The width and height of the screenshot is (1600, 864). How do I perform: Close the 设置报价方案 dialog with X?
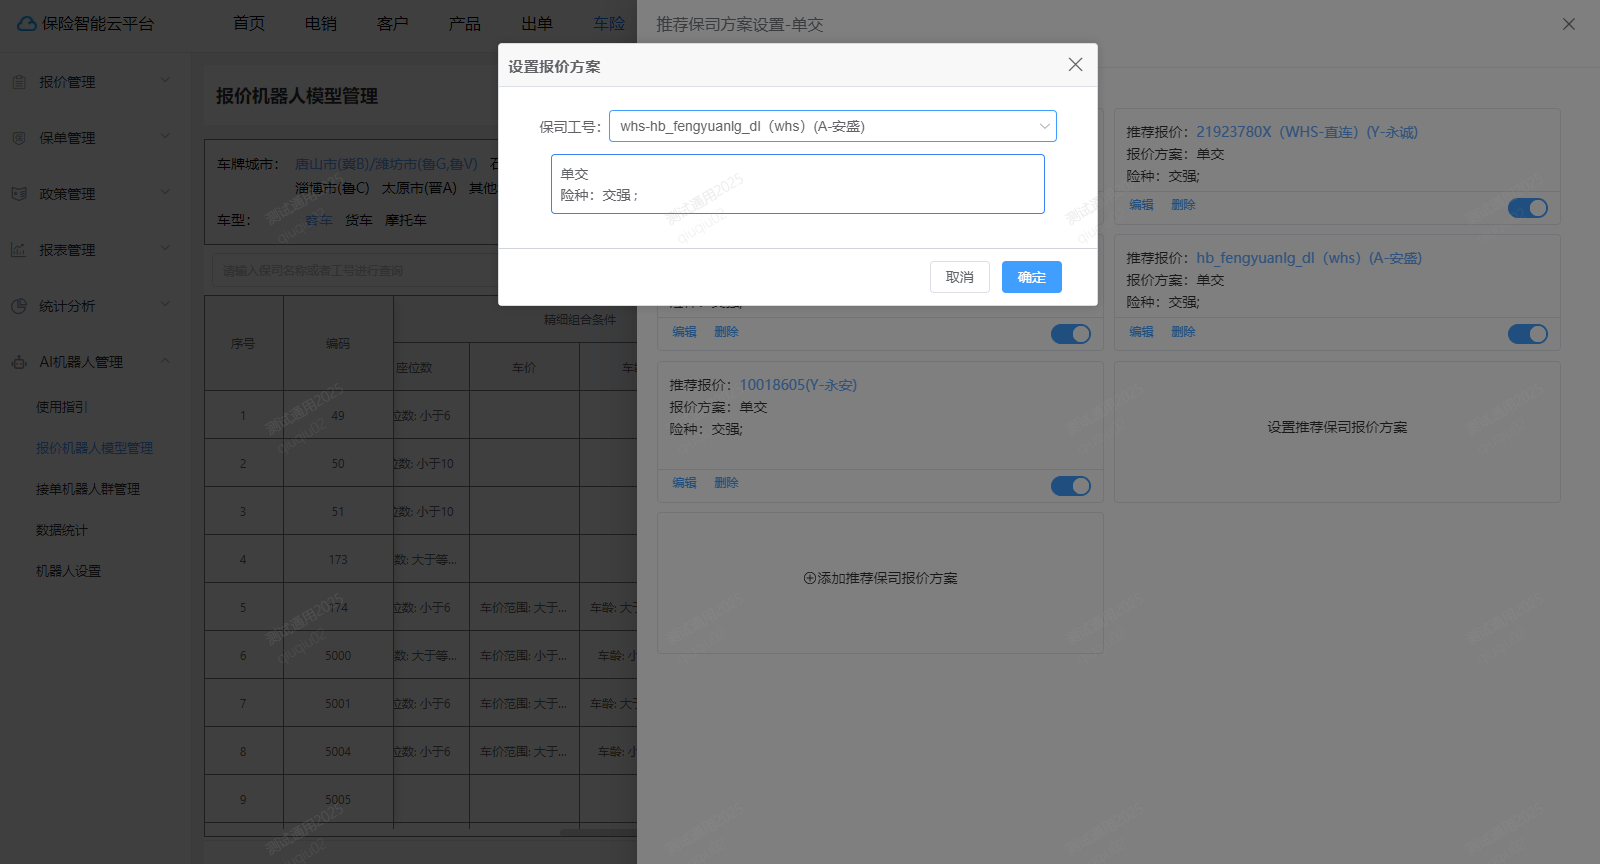pos(1075,65)
